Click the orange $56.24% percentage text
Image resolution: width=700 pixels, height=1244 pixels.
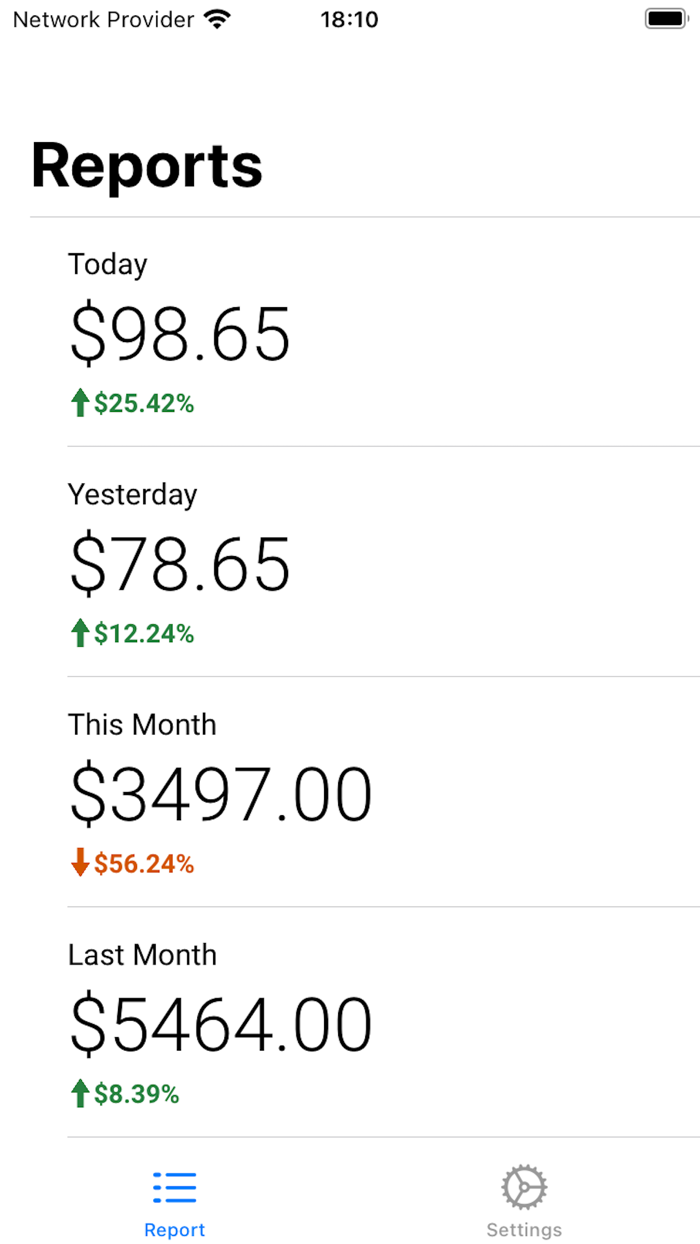[143, 863]
